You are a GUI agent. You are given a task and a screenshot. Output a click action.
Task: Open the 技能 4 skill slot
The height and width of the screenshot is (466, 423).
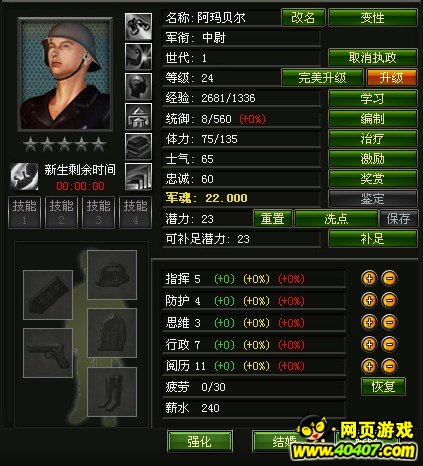[135, 212]
